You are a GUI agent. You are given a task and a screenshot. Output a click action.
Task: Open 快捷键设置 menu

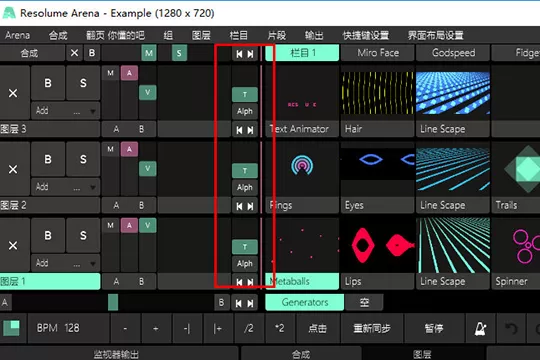[x=366, y=35]
